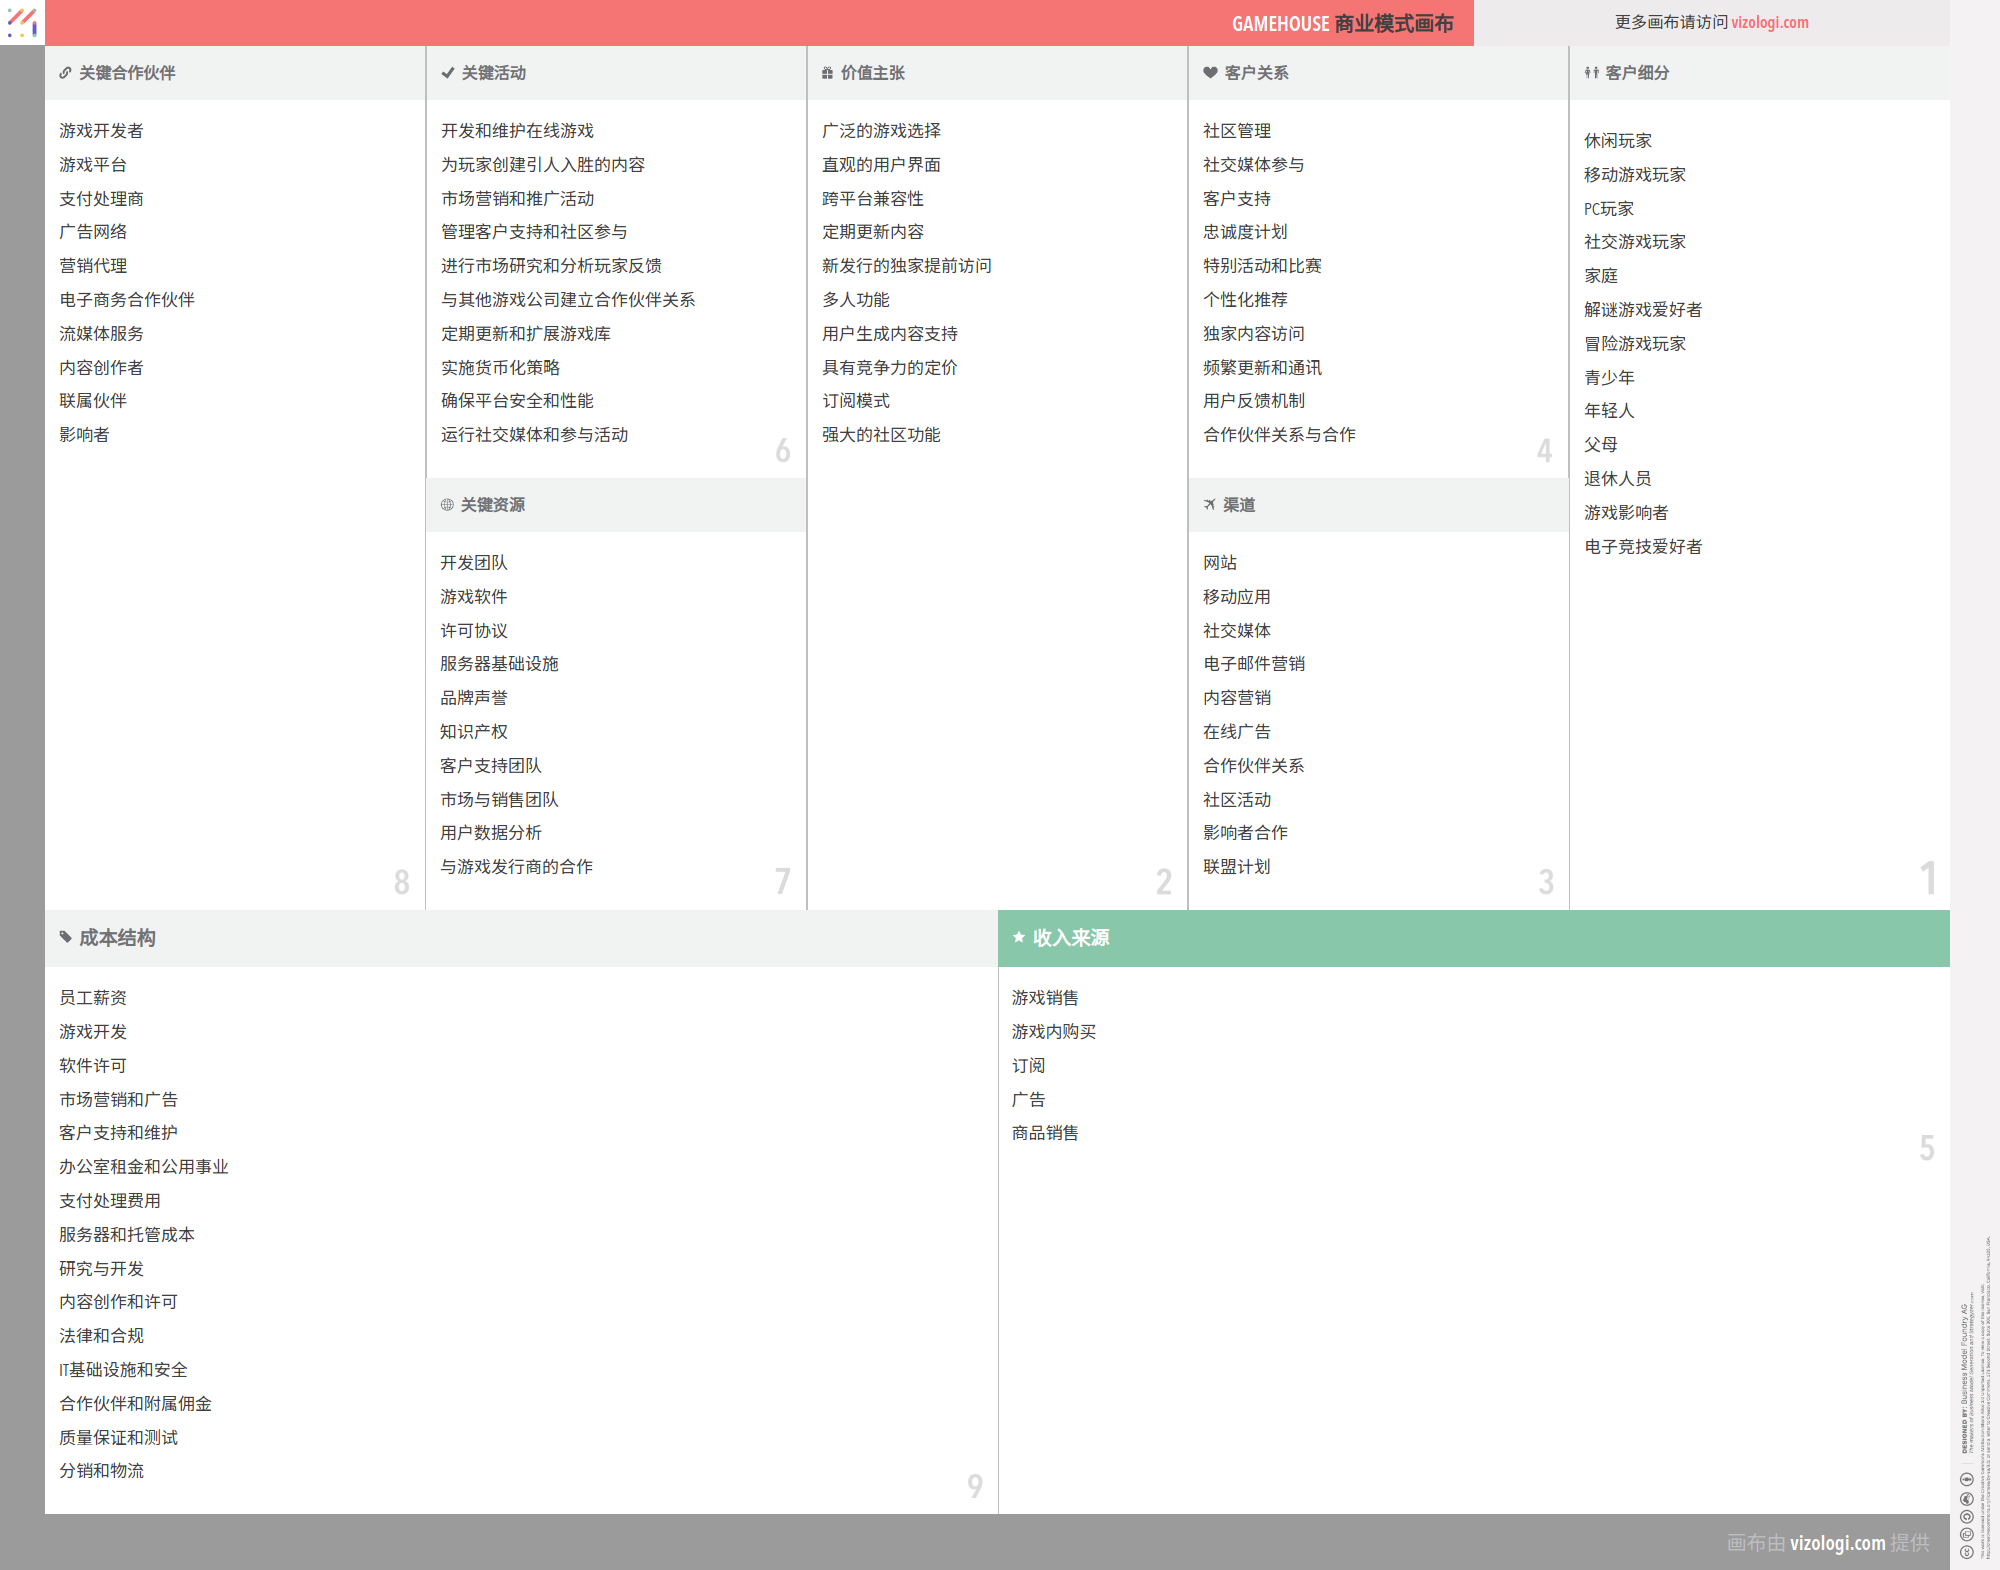Screen dimensions: 2000x1570
Task: Click the link icon beside 关键合作伙伴
Action: pos(65,73)
